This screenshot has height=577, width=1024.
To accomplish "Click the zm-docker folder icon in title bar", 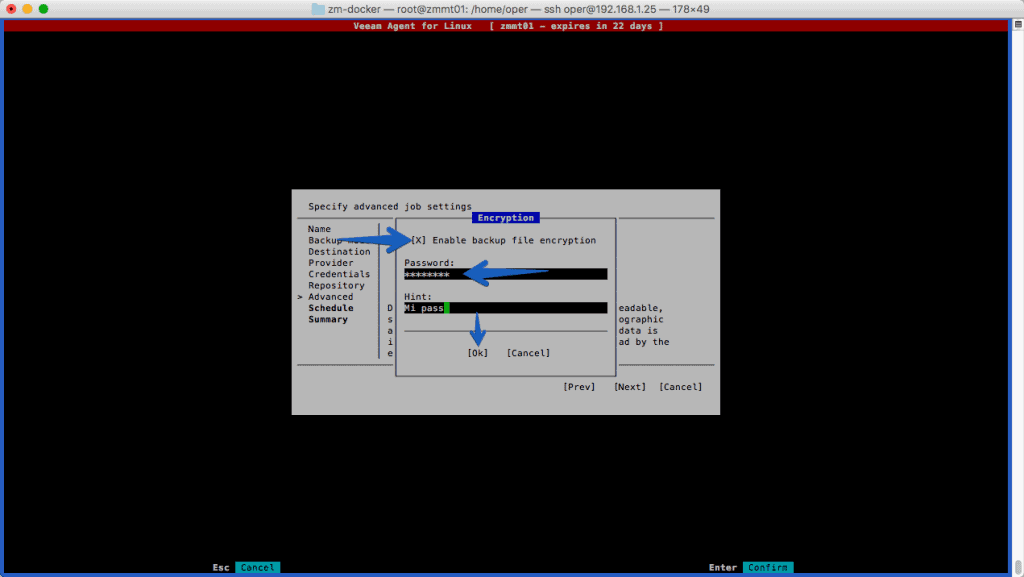I will tap(318, 9).
